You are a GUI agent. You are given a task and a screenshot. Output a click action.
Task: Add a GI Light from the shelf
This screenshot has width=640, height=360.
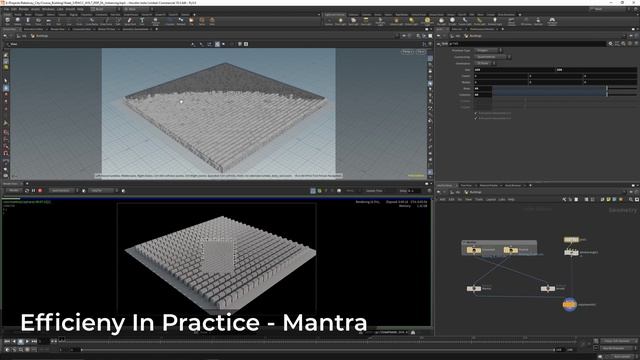coord(452,21)
